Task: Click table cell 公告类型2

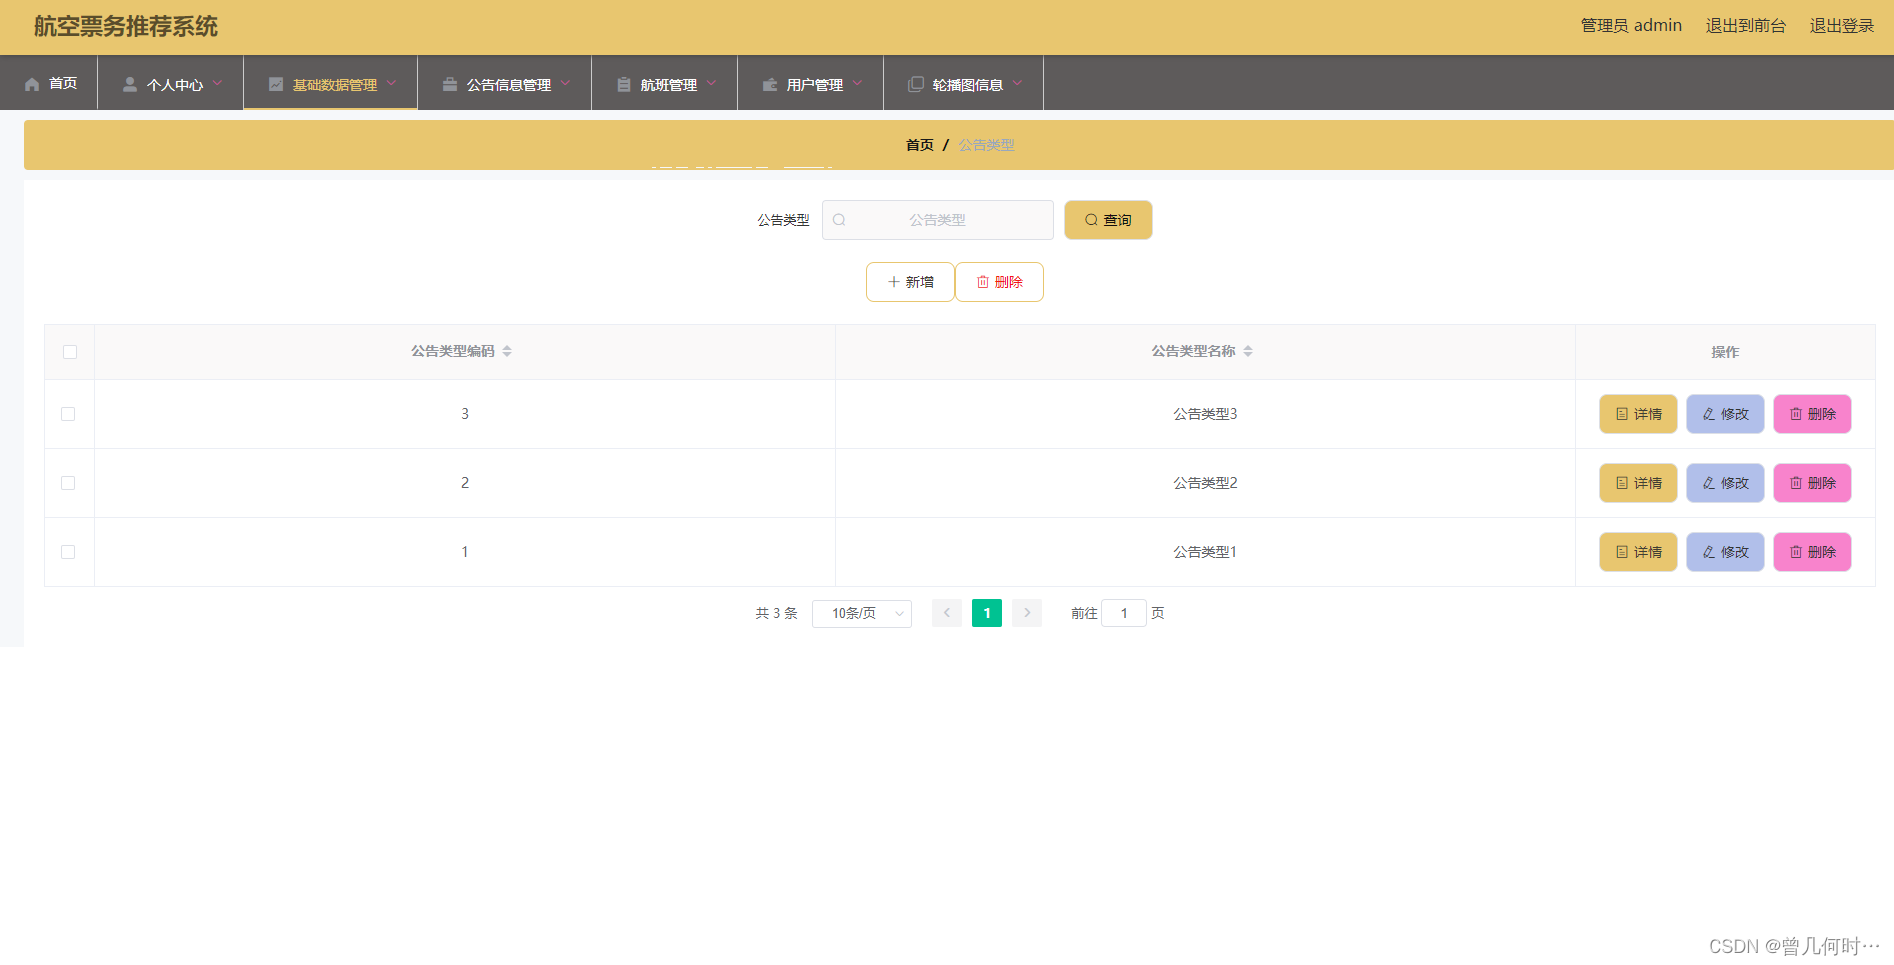Action: 1205,483
